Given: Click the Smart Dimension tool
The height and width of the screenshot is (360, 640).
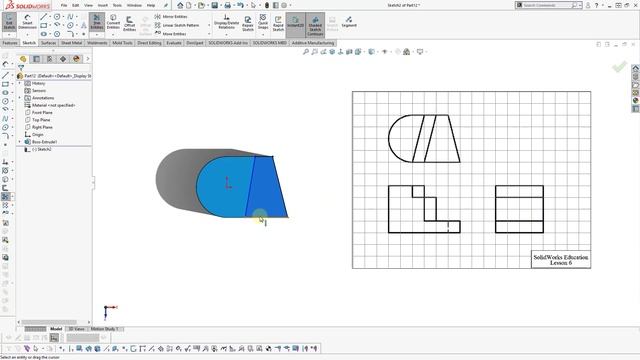Looking at the screenshot, I should [27, 22].
